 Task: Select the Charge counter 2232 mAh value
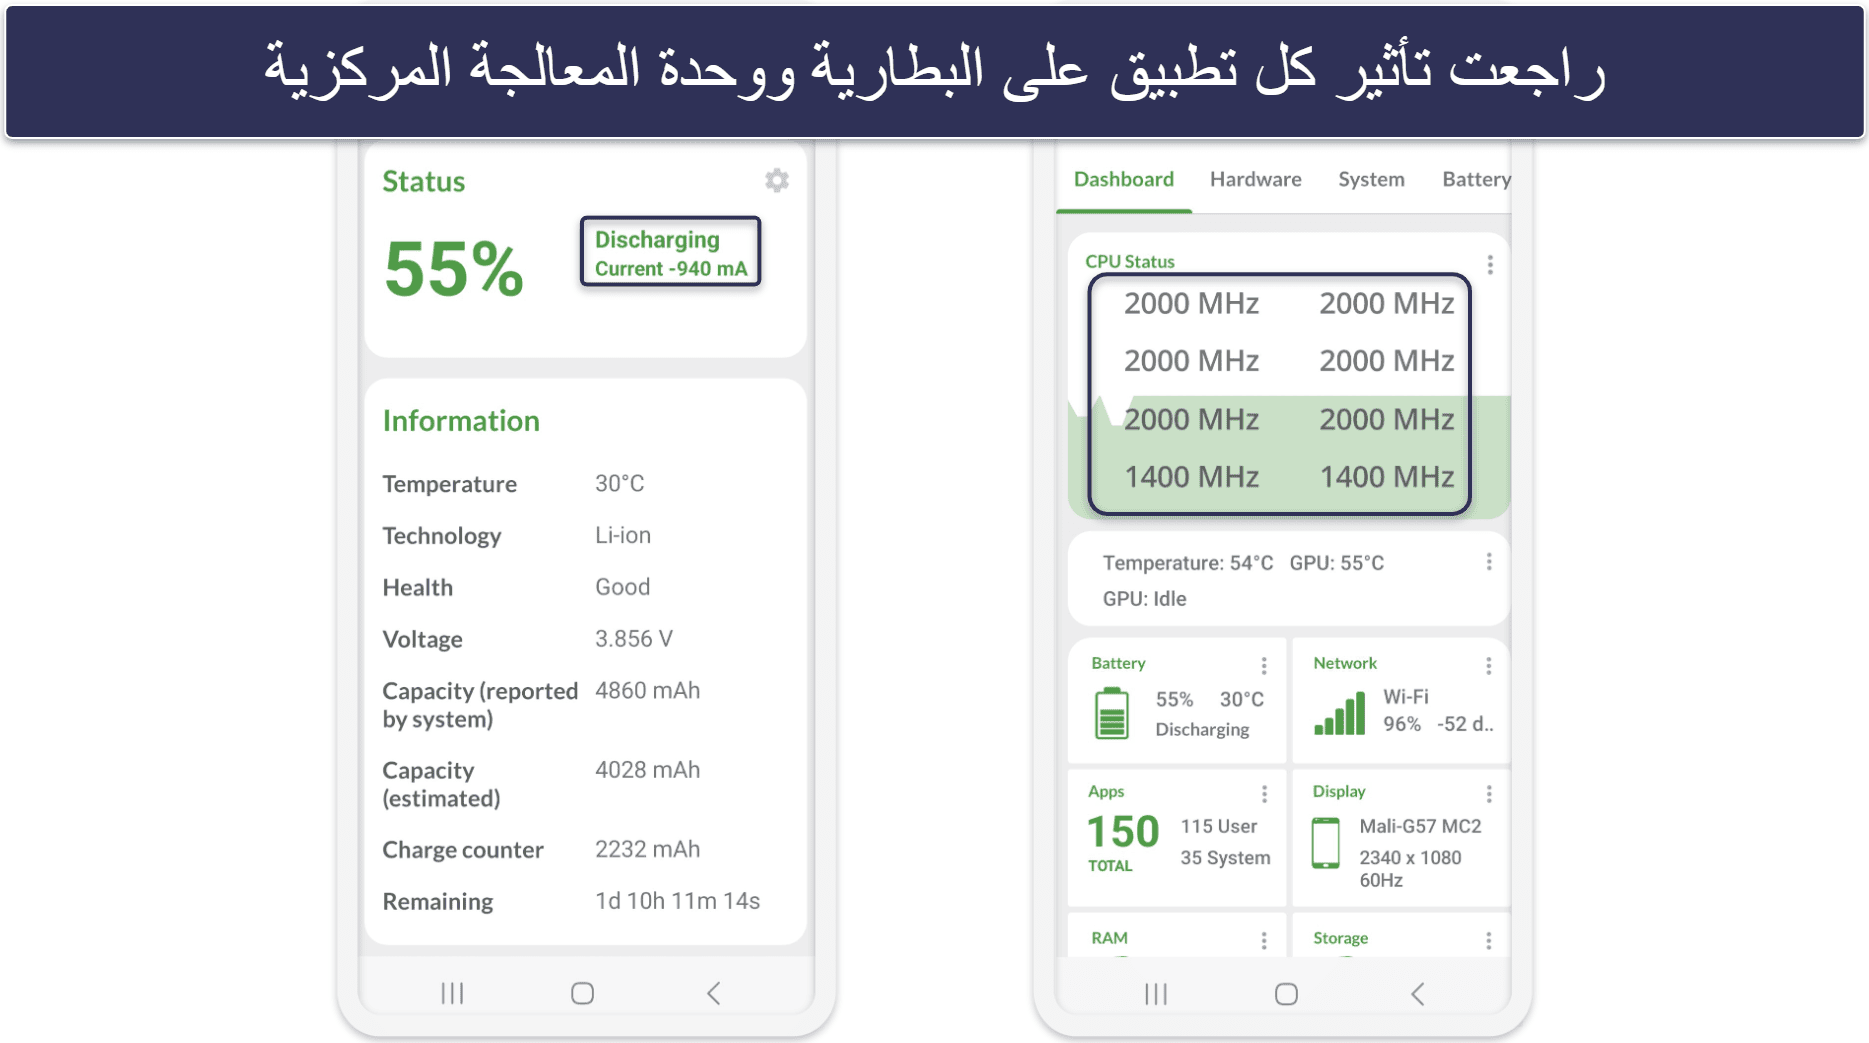[647, 849]
